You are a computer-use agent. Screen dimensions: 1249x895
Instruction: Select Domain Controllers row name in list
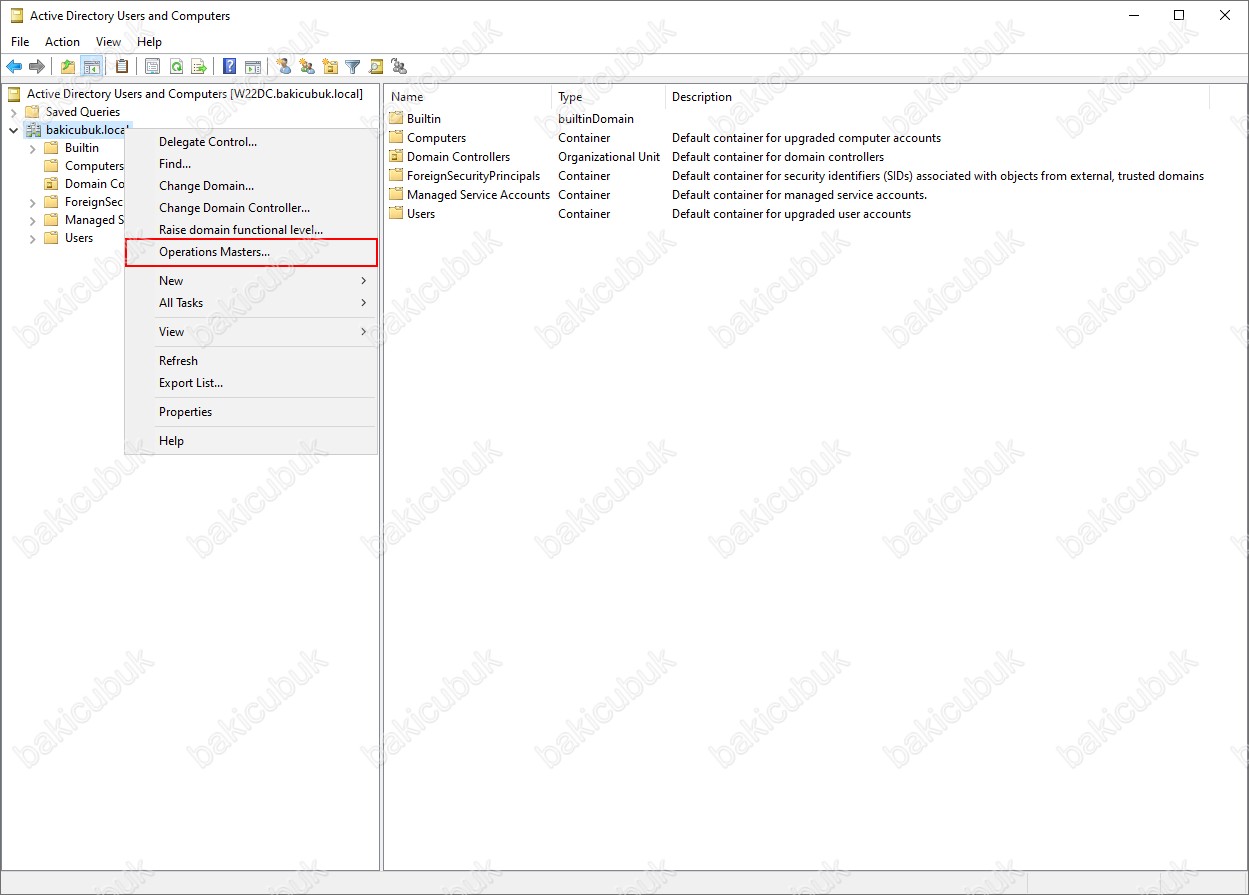[458, 157]
